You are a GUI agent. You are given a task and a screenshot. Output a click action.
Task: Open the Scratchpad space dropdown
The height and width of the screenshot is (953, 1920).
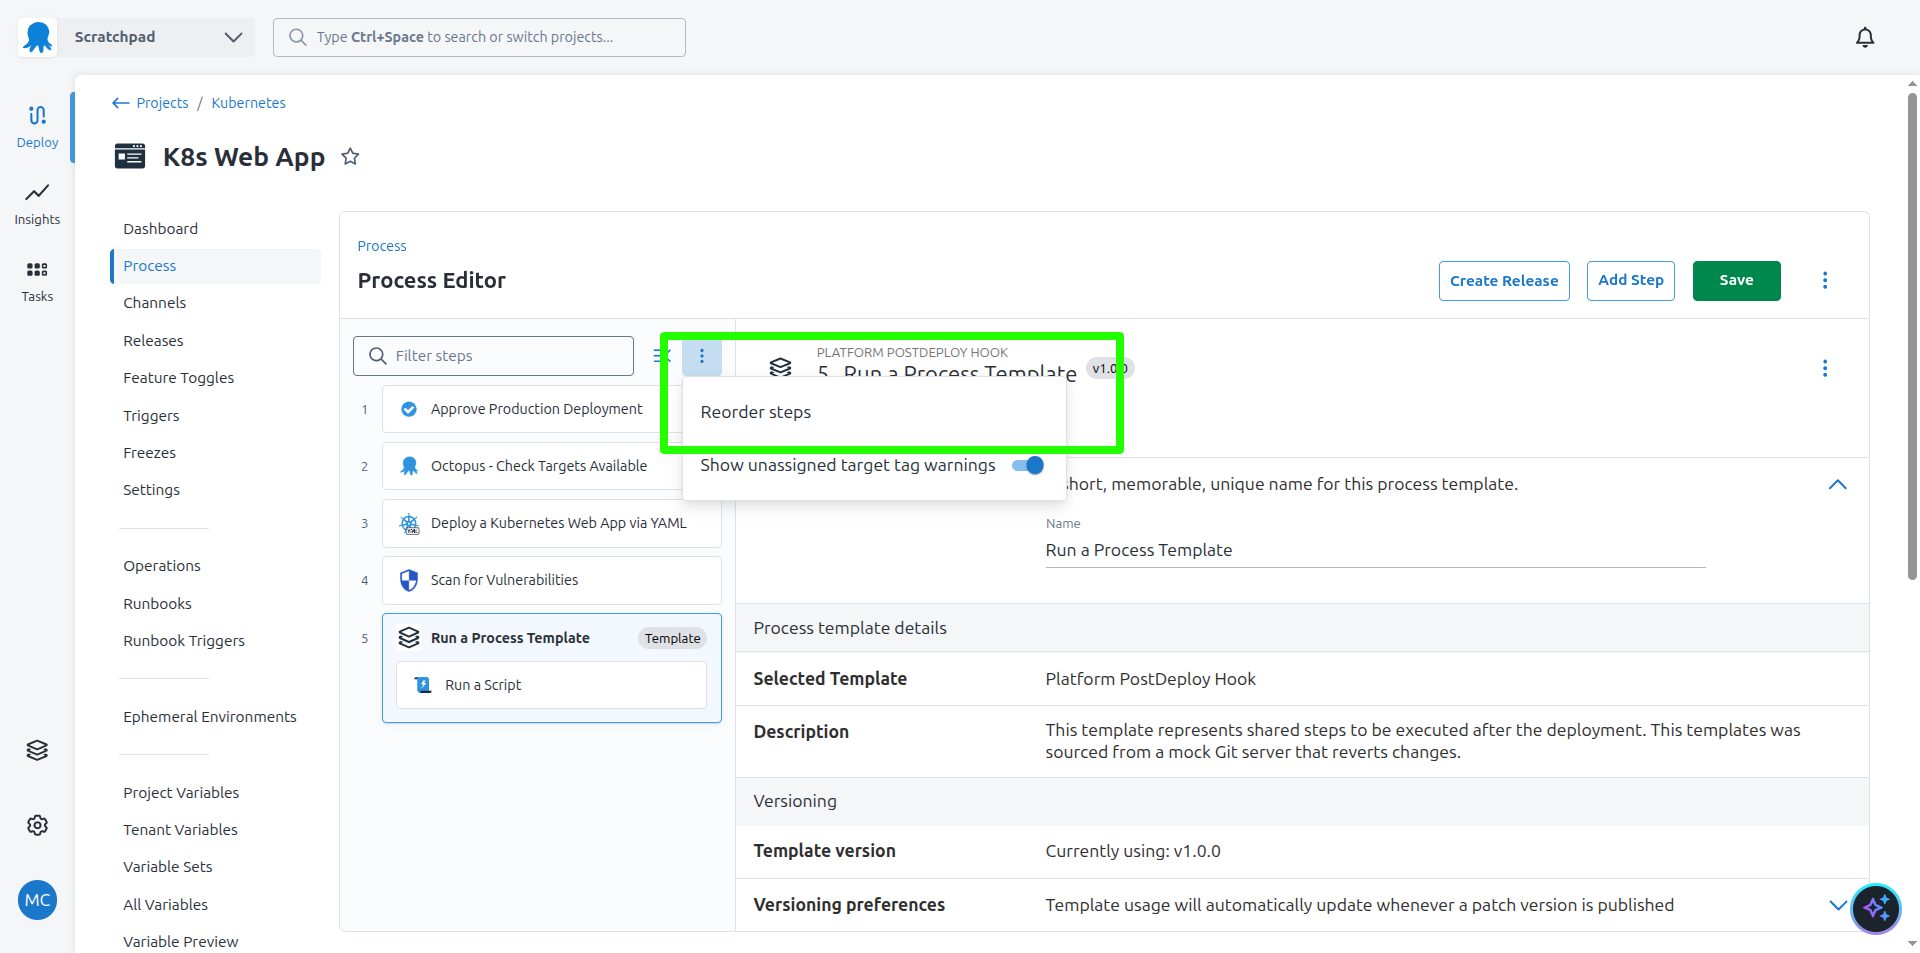[x=160, y=37]
